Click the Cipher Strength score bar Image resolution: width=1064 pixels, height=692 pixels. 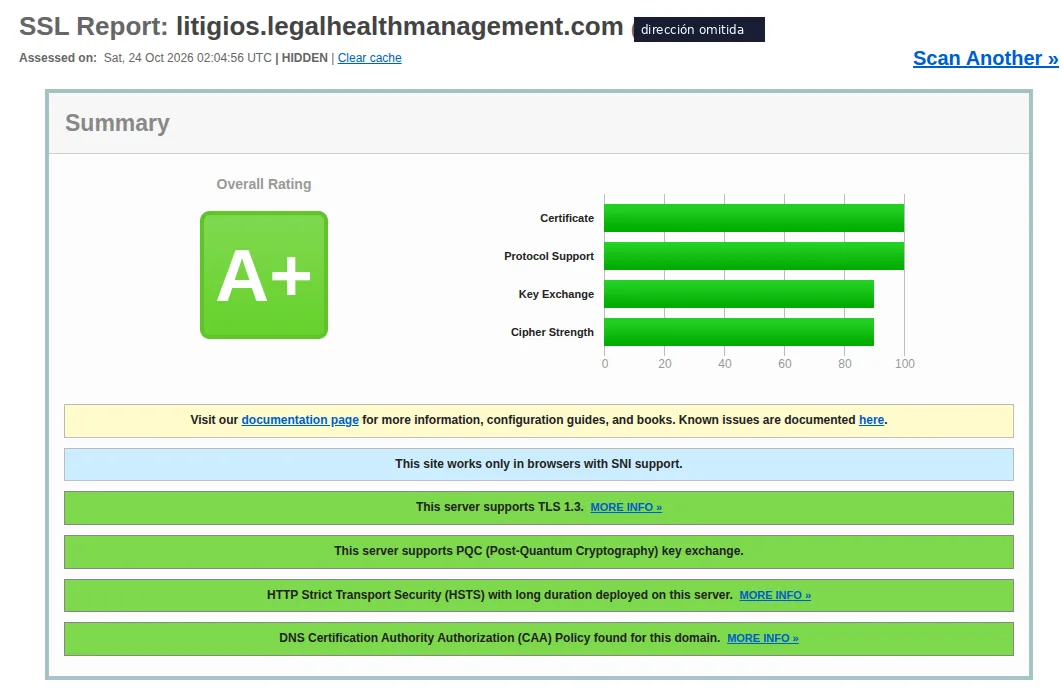739,332
